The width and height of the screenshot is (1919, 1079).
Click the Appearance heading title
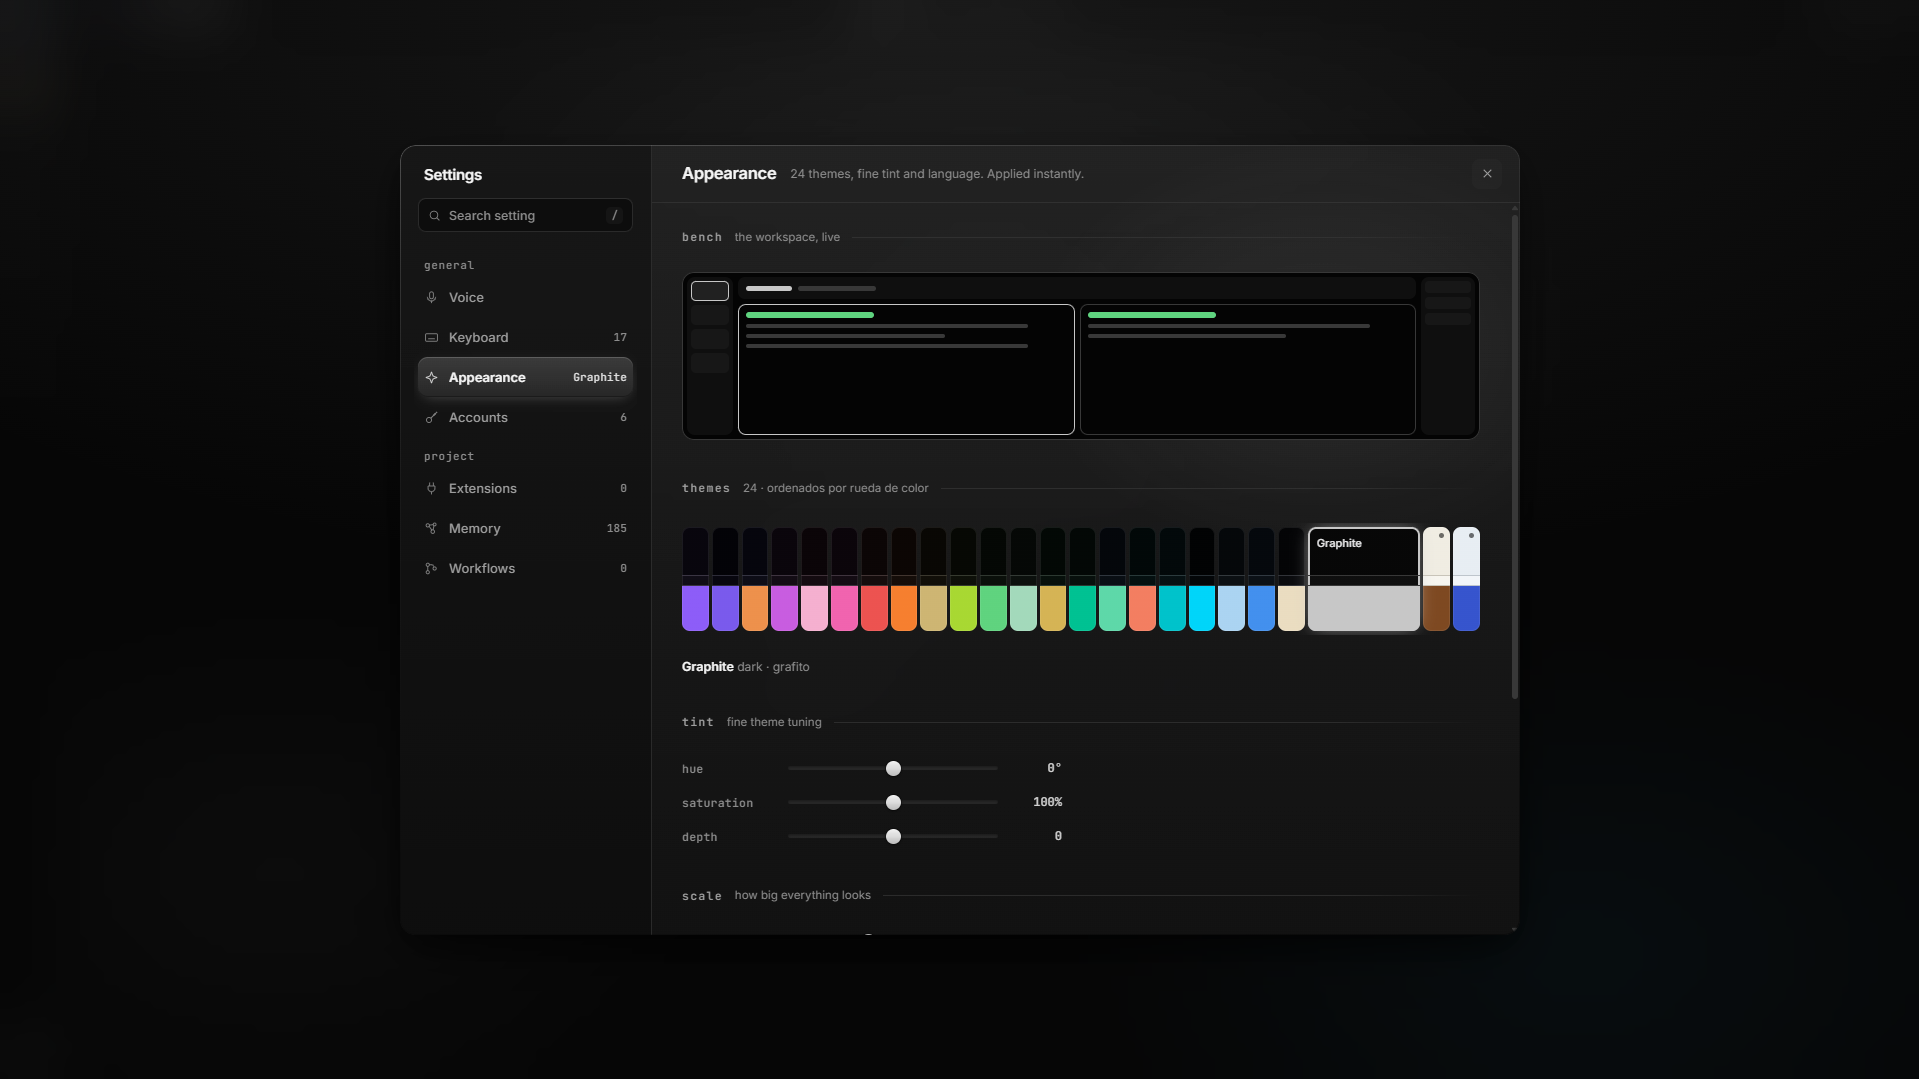tap(729, 173)
